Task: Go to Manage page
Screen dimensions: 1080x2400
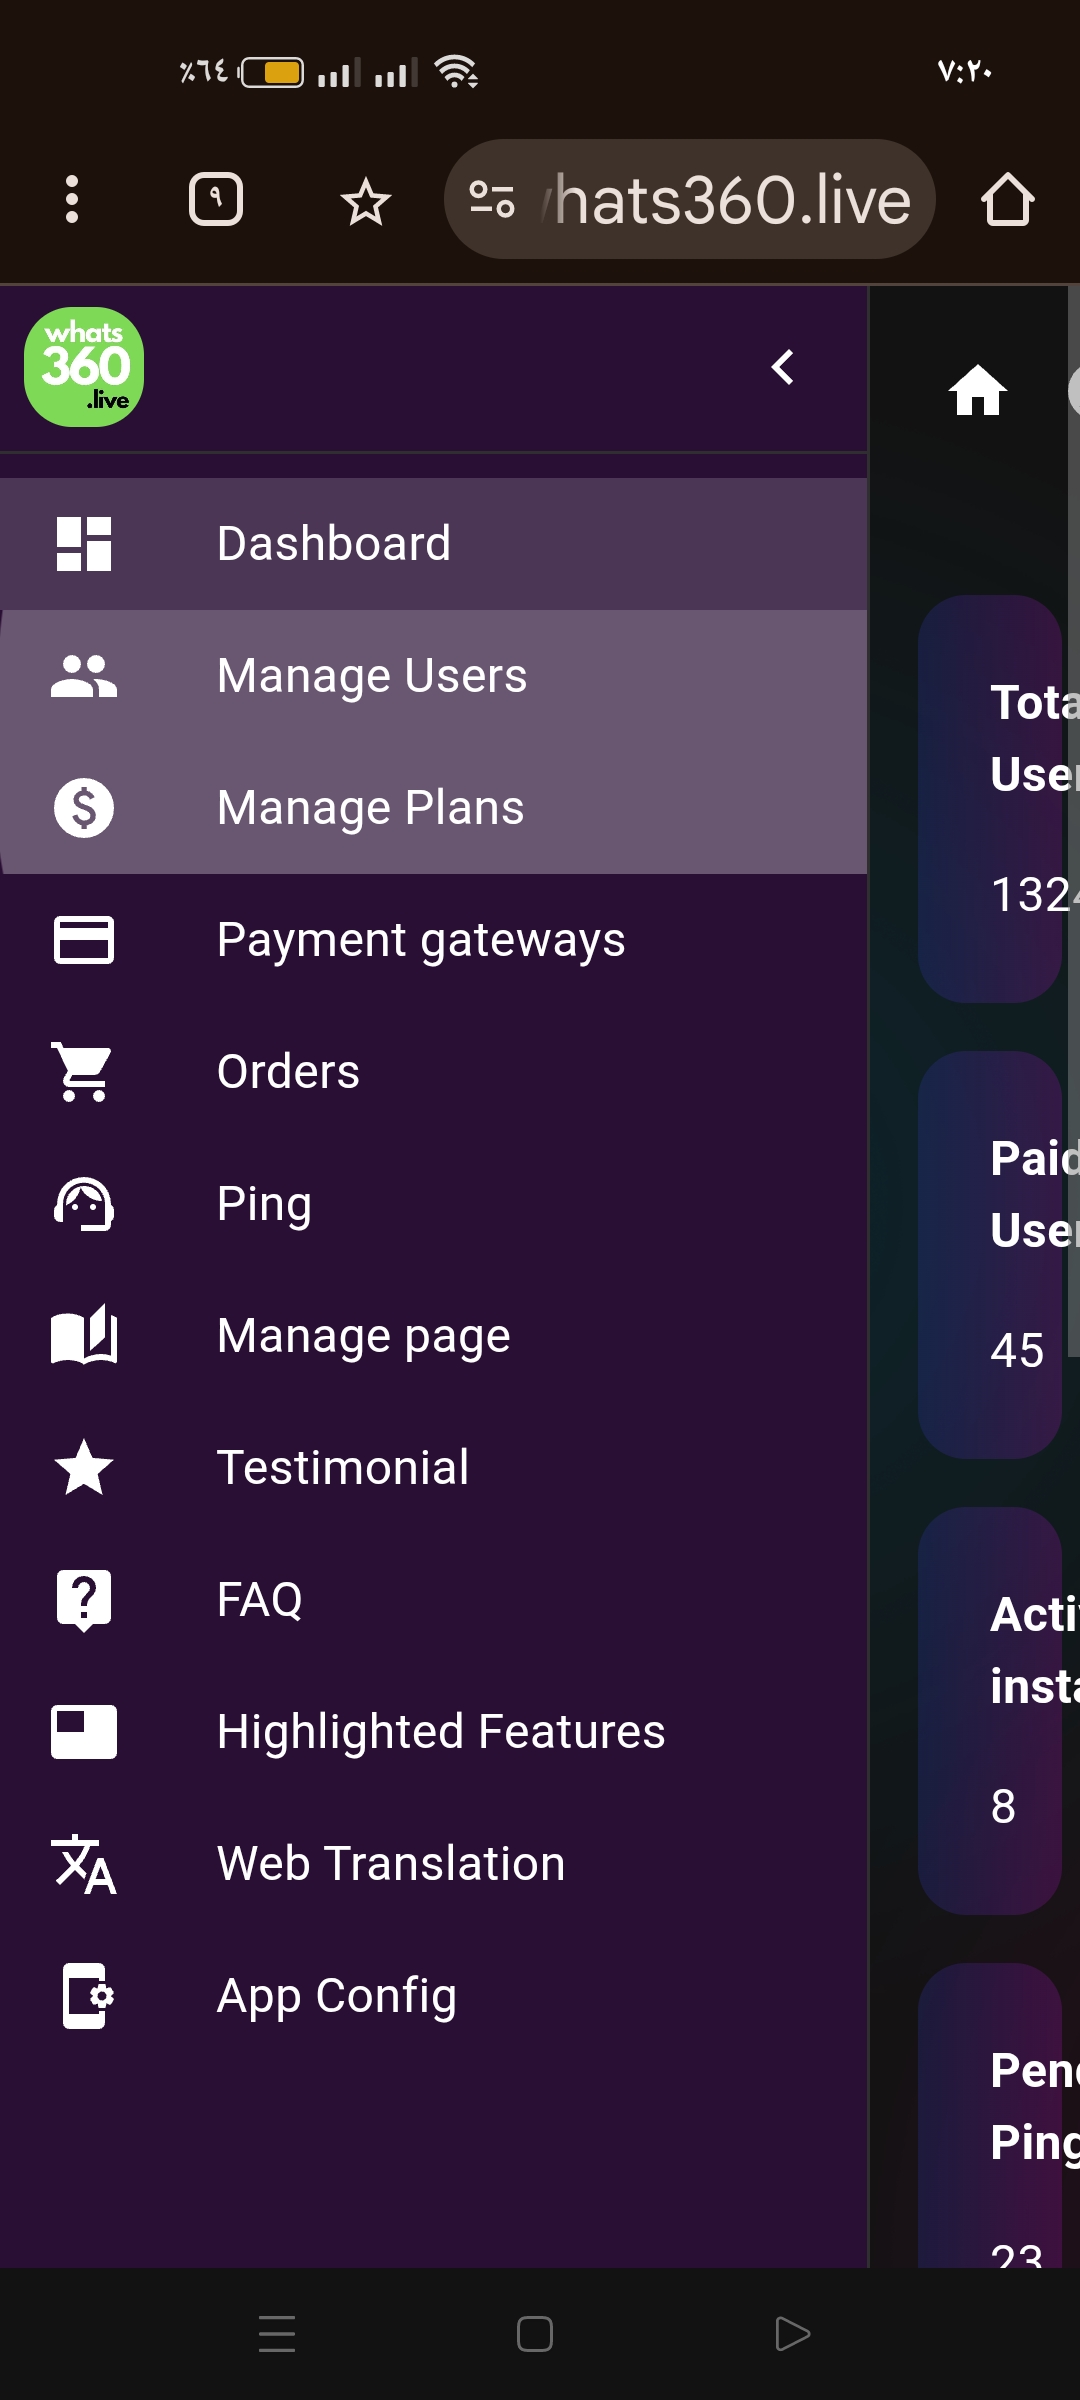Action: click(363, 1336)
